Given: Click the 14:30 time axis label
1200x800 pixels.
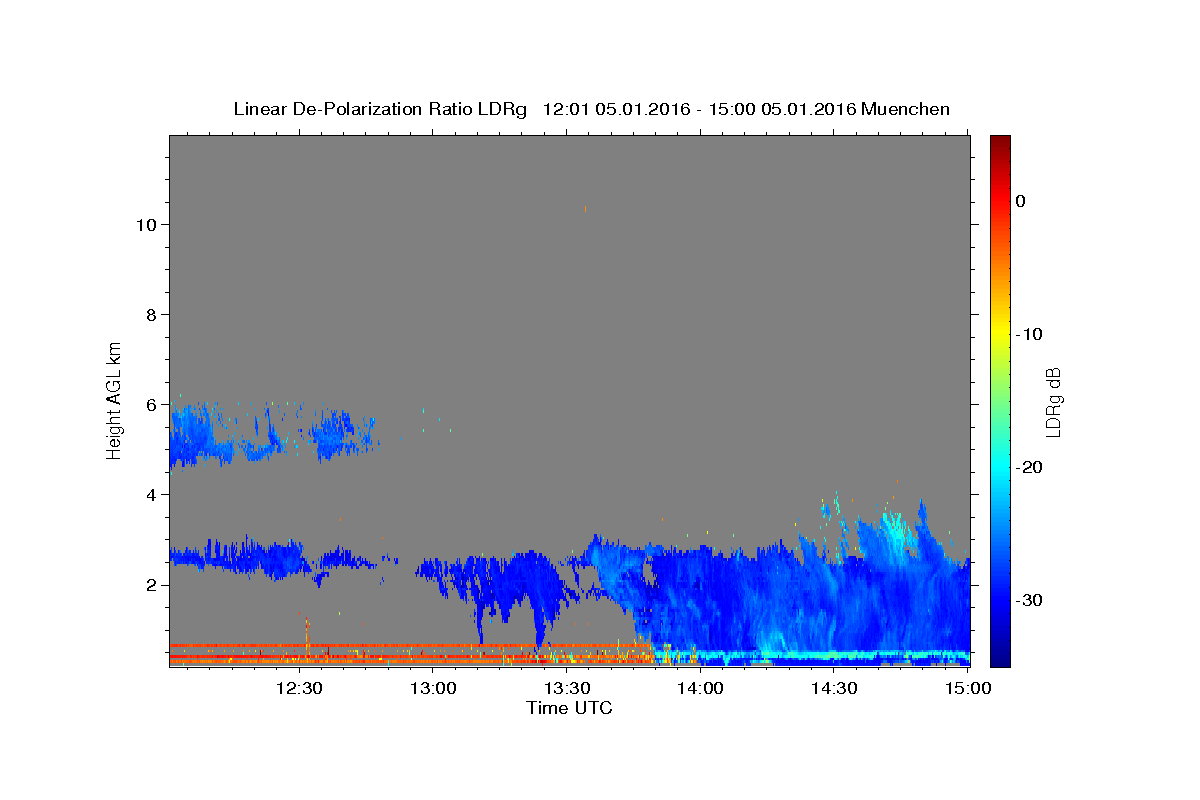Looking at the screenshot, I should (835, 688).
